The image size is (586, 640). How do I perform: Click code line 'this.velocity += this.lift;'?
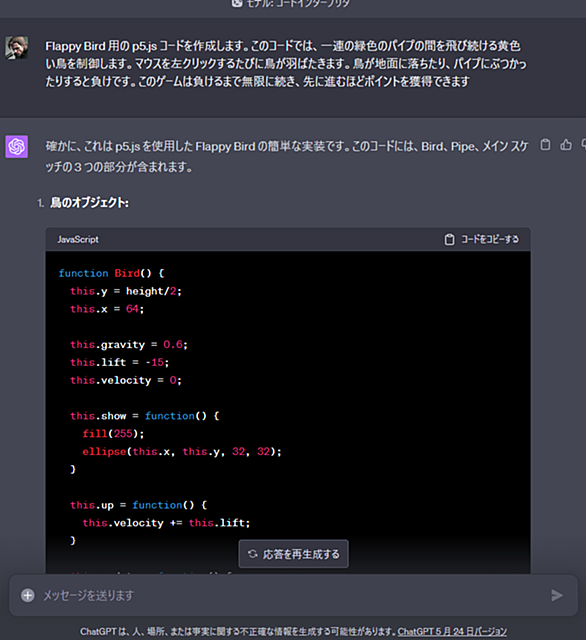(x=166, y=523)
